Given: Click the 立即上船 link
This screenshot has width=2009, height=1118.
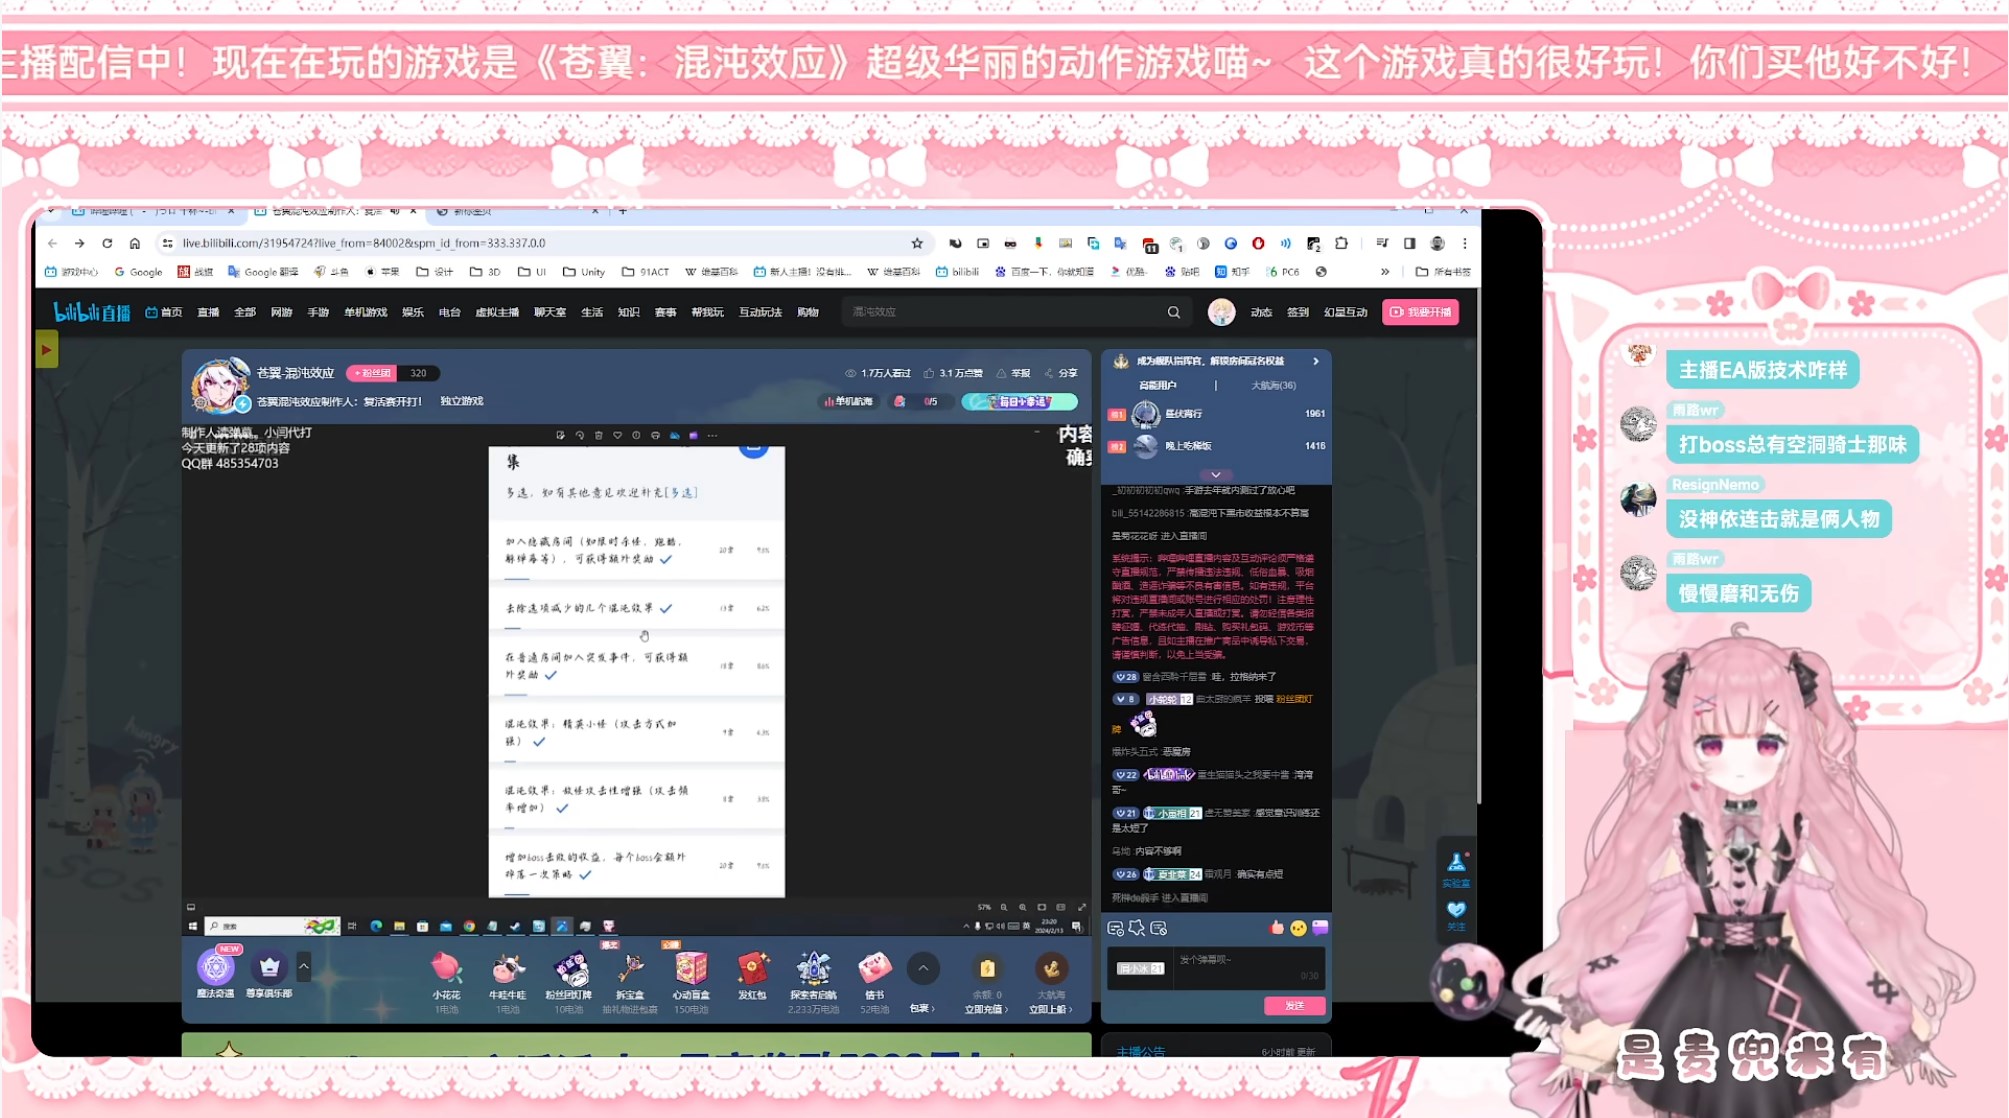Looking at the screenshot, I should (x=1050, y=1009).
